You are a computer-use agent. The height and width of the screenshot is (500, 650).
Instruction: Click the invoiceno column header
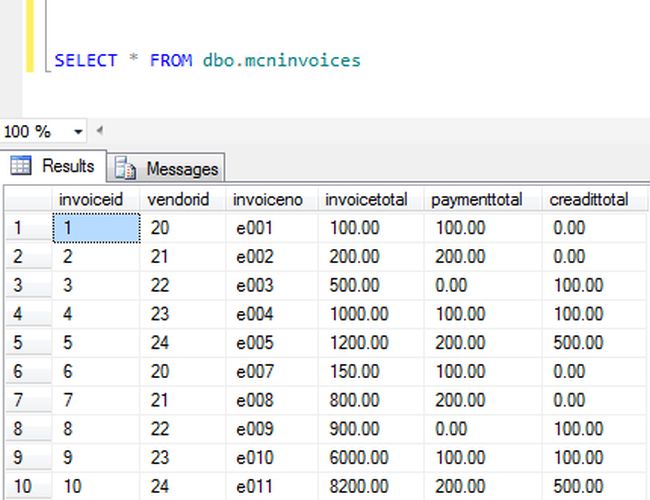[267, 199]
